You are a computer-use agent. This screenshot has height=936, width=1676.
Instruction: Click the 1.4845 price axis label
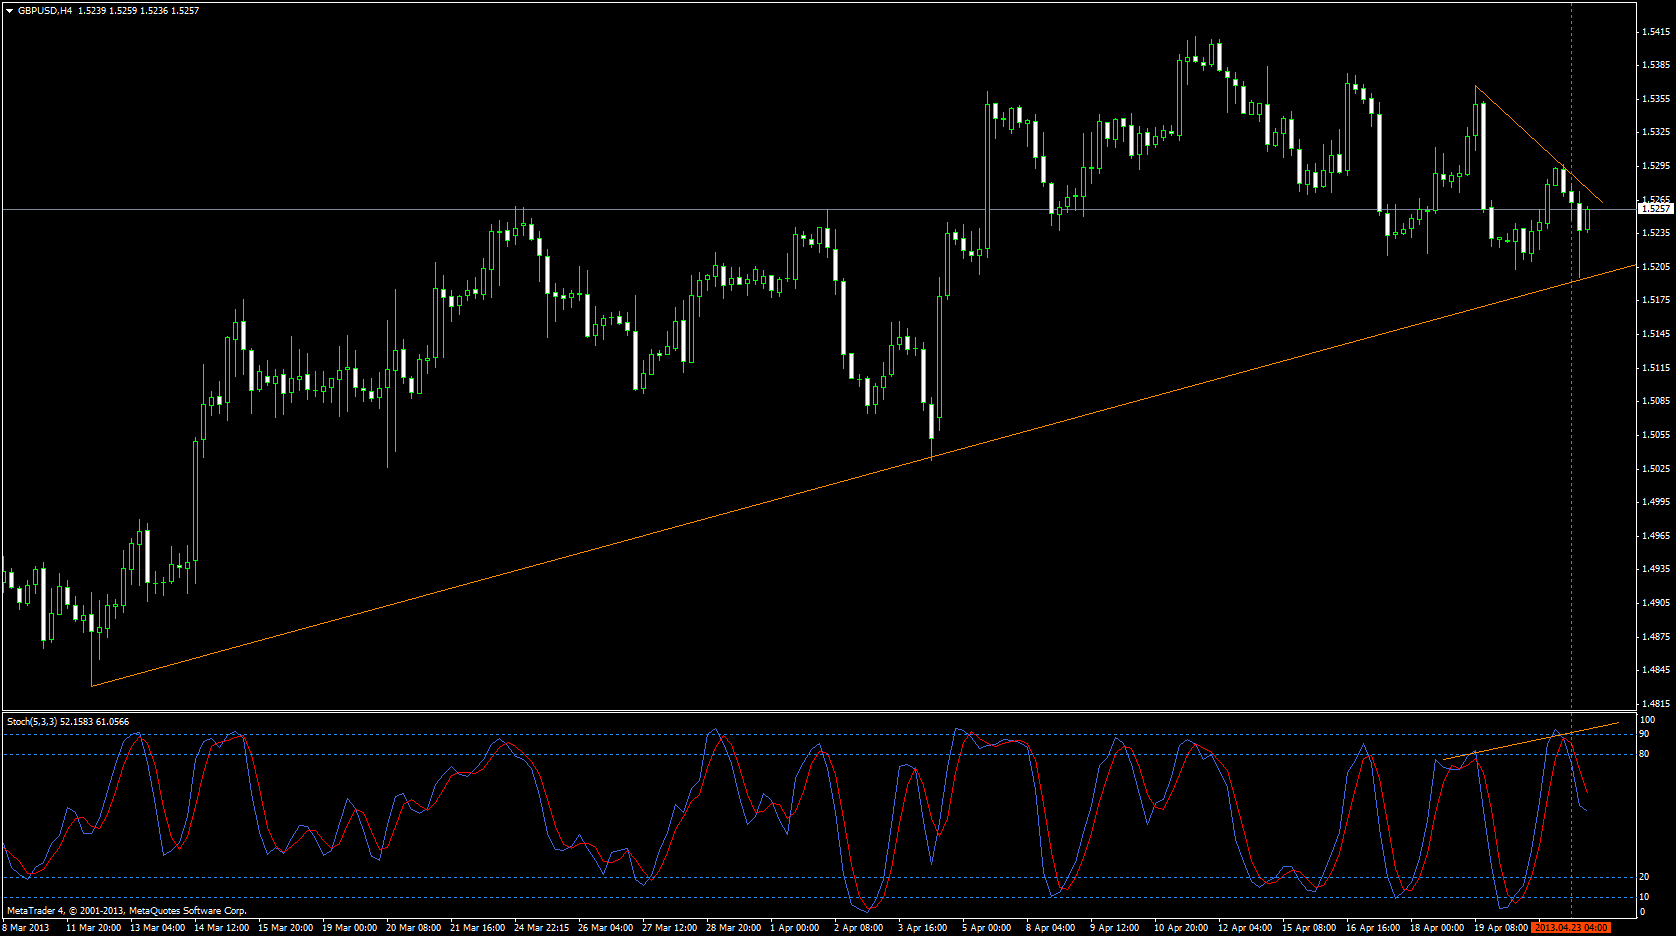1655,670
